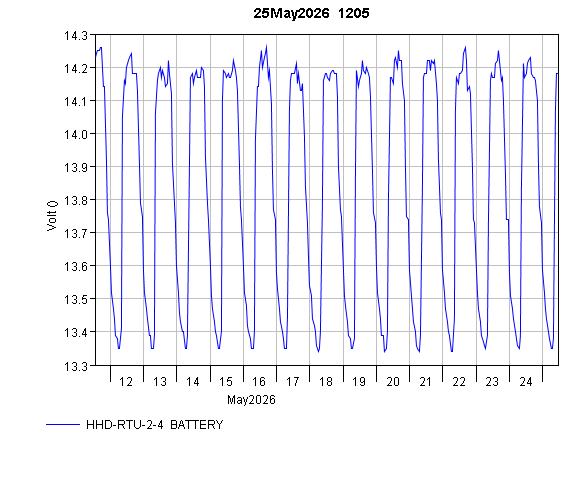Select the HHD-RTU-2-4 BATTERY legend label
The height and width of the screenshot is (488, 584).
155,425
